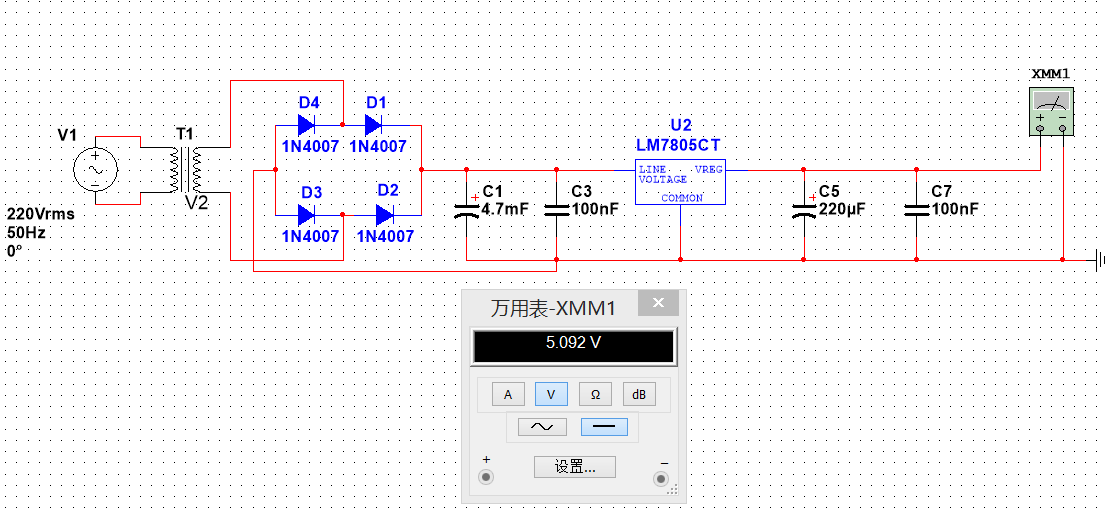Switch multimeter to voltmeter mode V
Screen dimensions: 1108x516
[x=551, y=394]
